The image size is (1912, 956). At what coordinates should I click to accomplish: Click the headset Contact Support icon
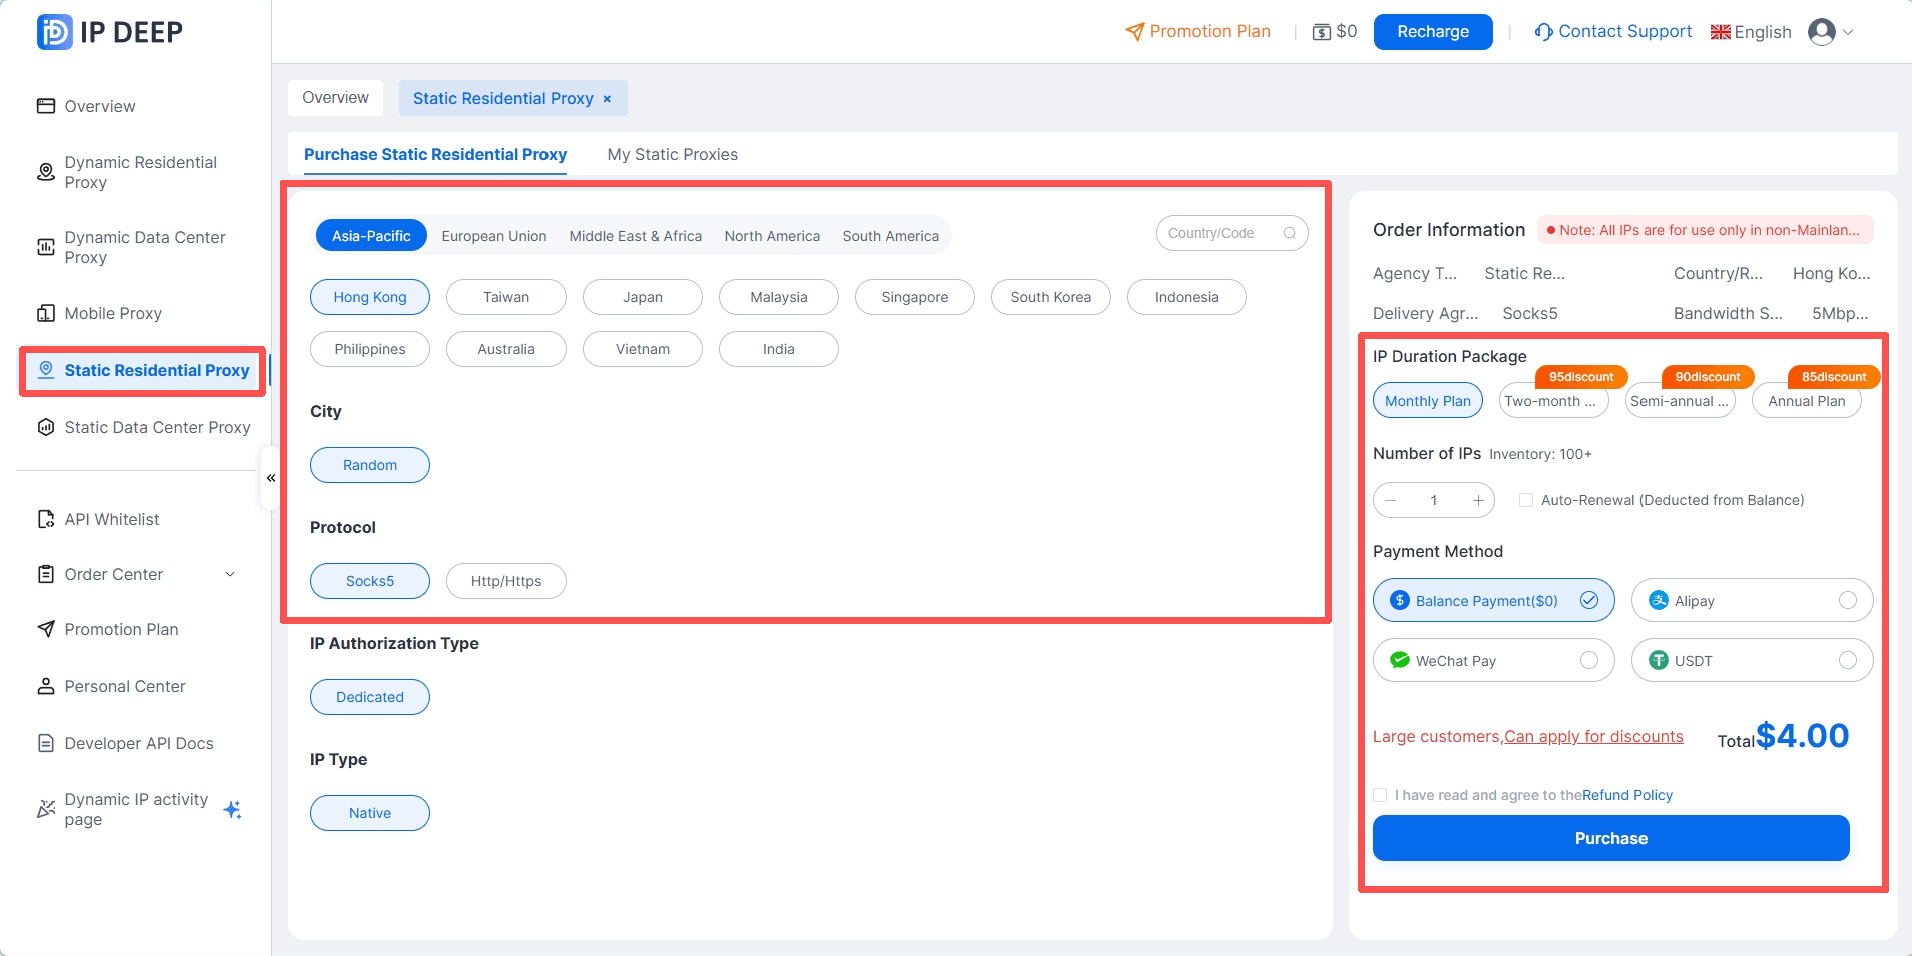pos(1540,31)
